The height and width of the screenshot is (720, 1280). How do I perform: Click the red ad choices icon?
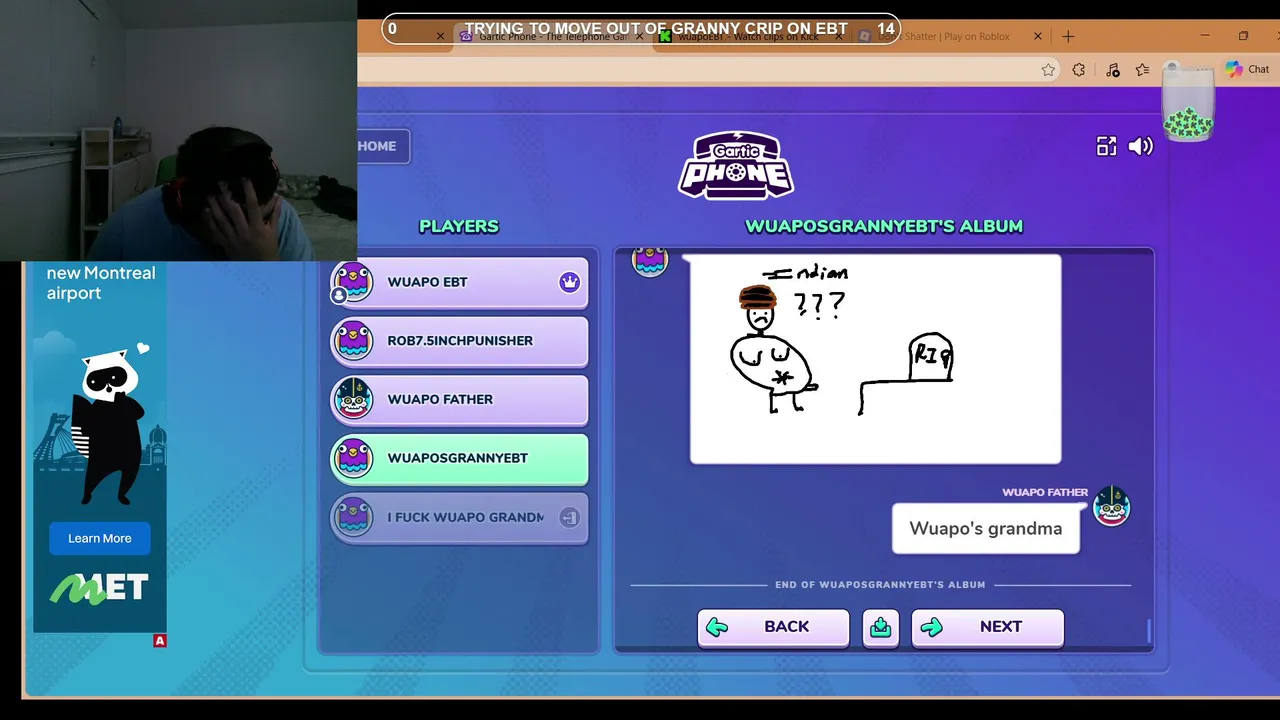point(160,641)
